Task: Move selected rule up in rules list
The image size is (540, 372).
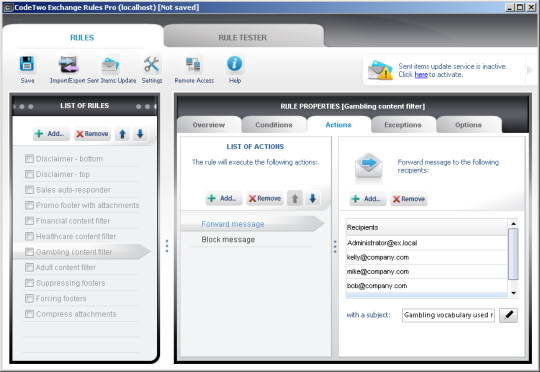Action: tap(122, 134)
